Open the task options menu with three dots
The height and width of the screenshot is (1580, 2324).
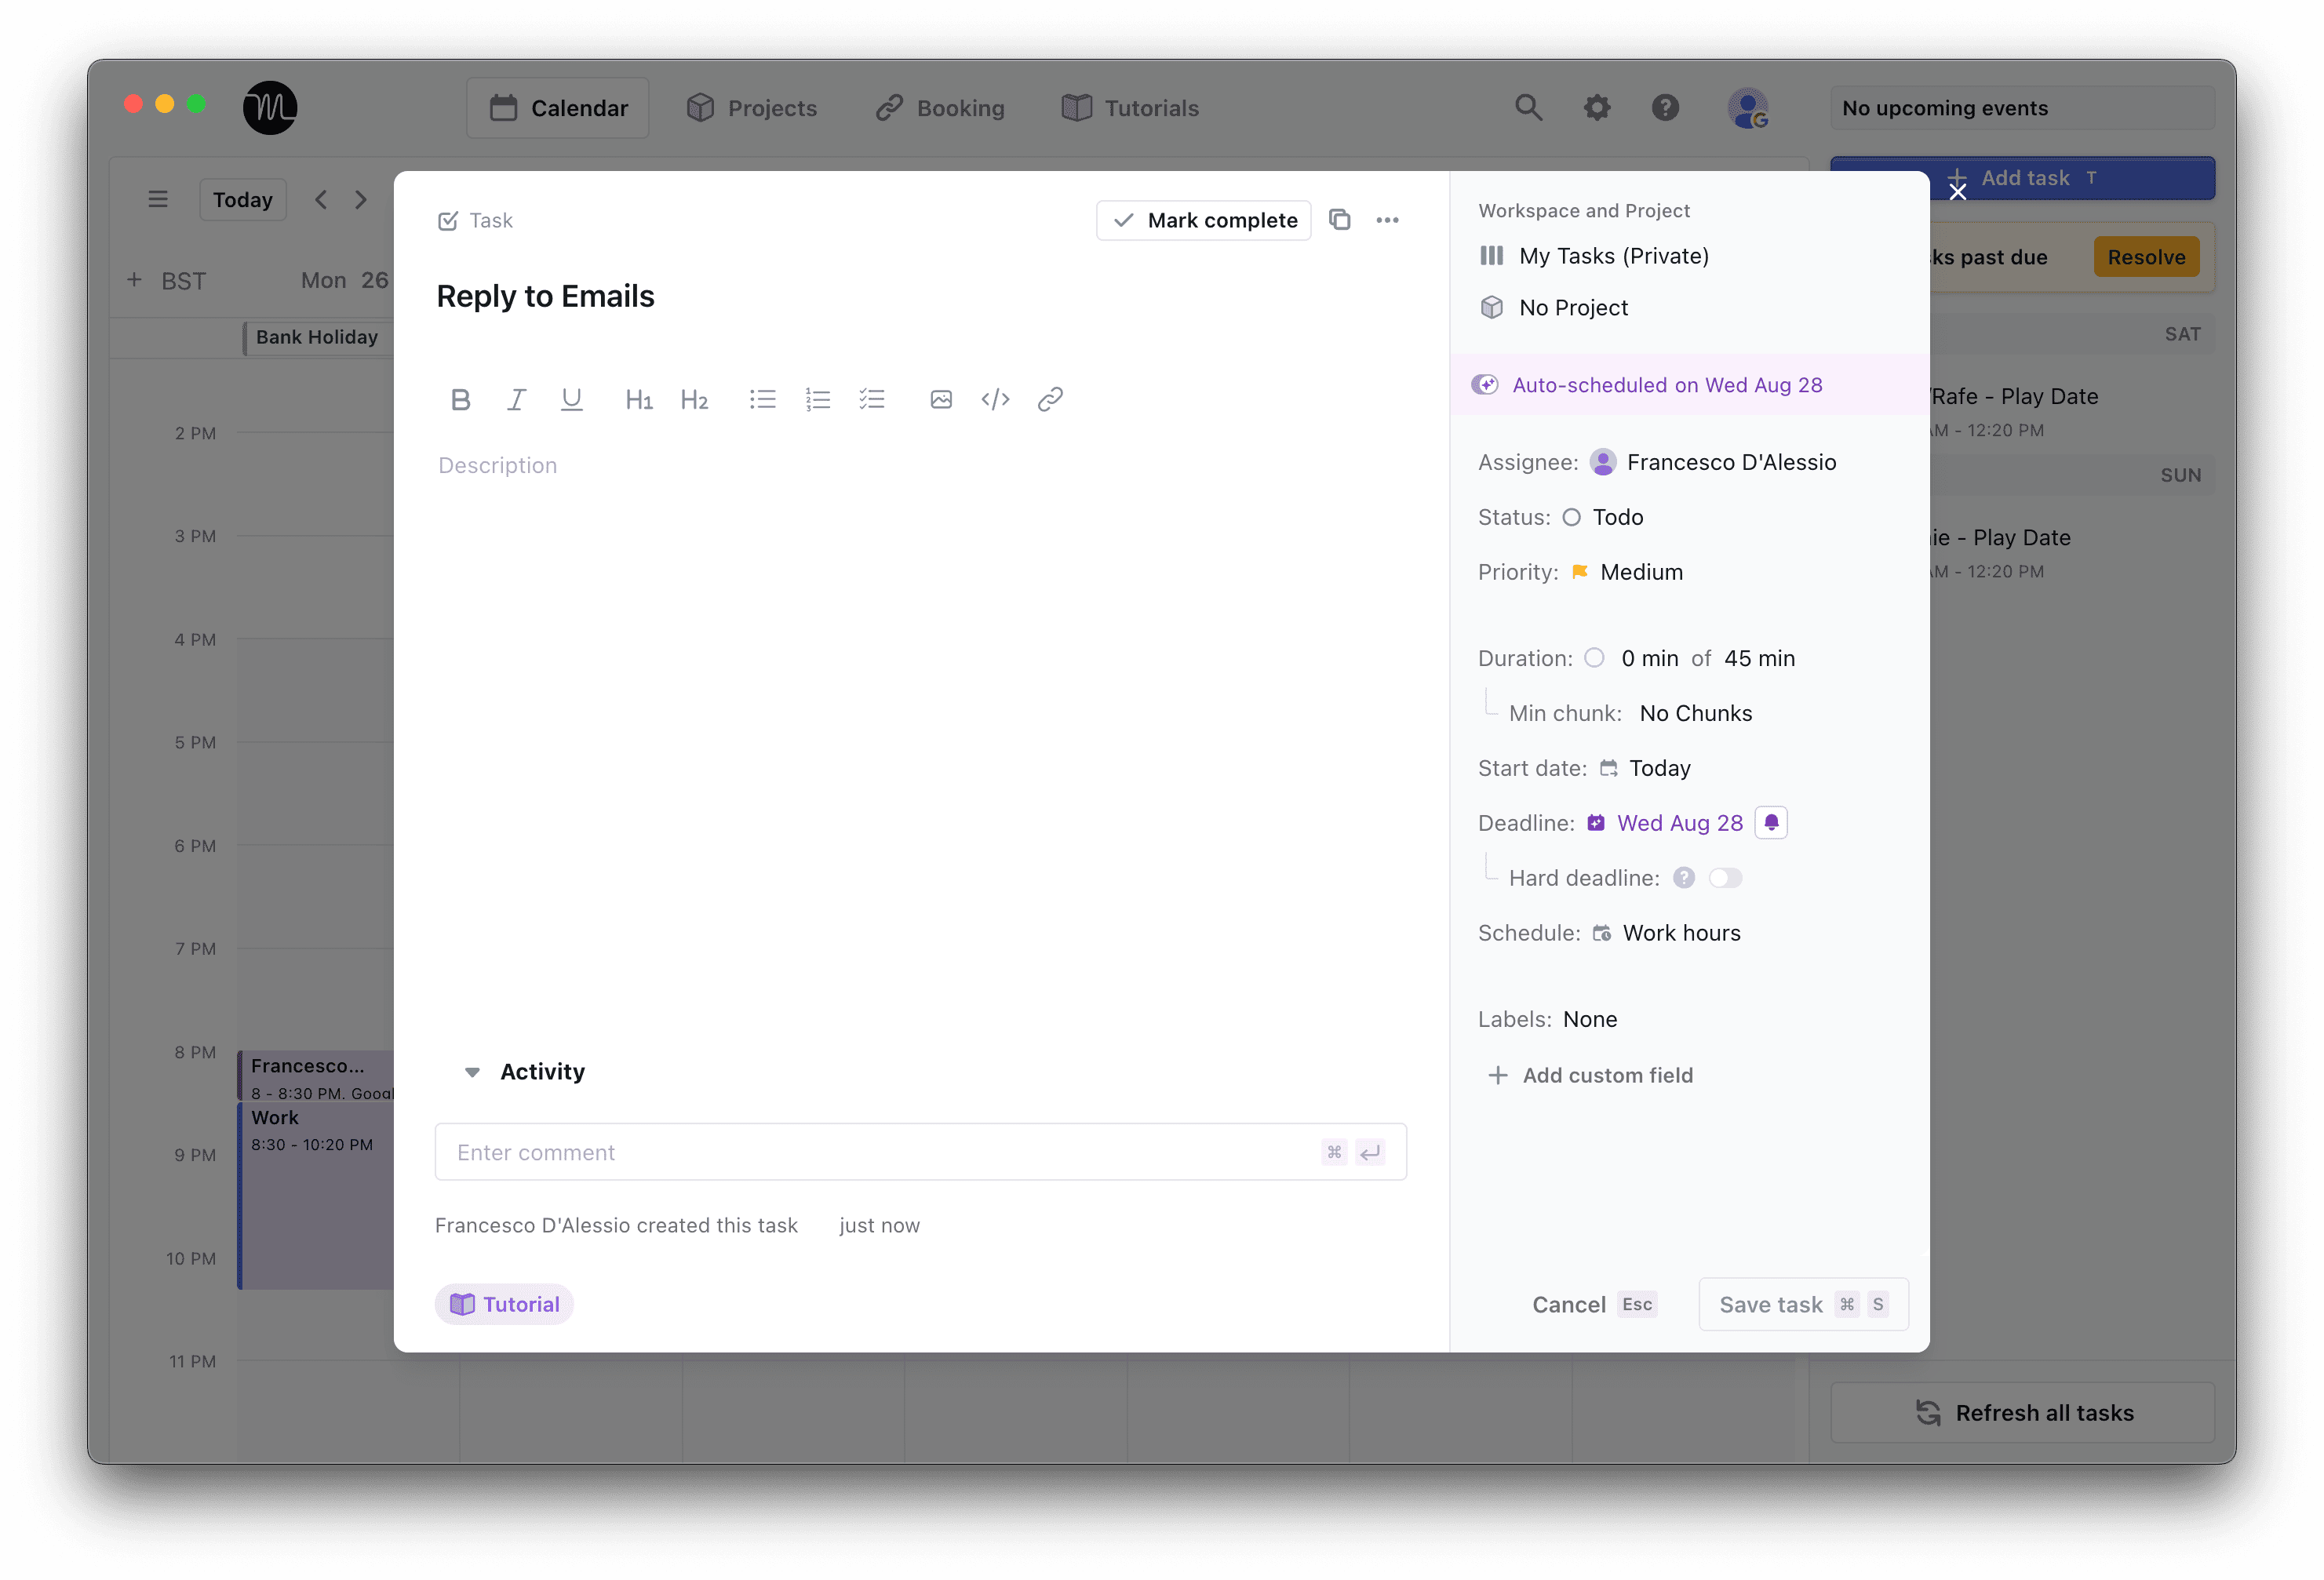tap(1387, 219)
